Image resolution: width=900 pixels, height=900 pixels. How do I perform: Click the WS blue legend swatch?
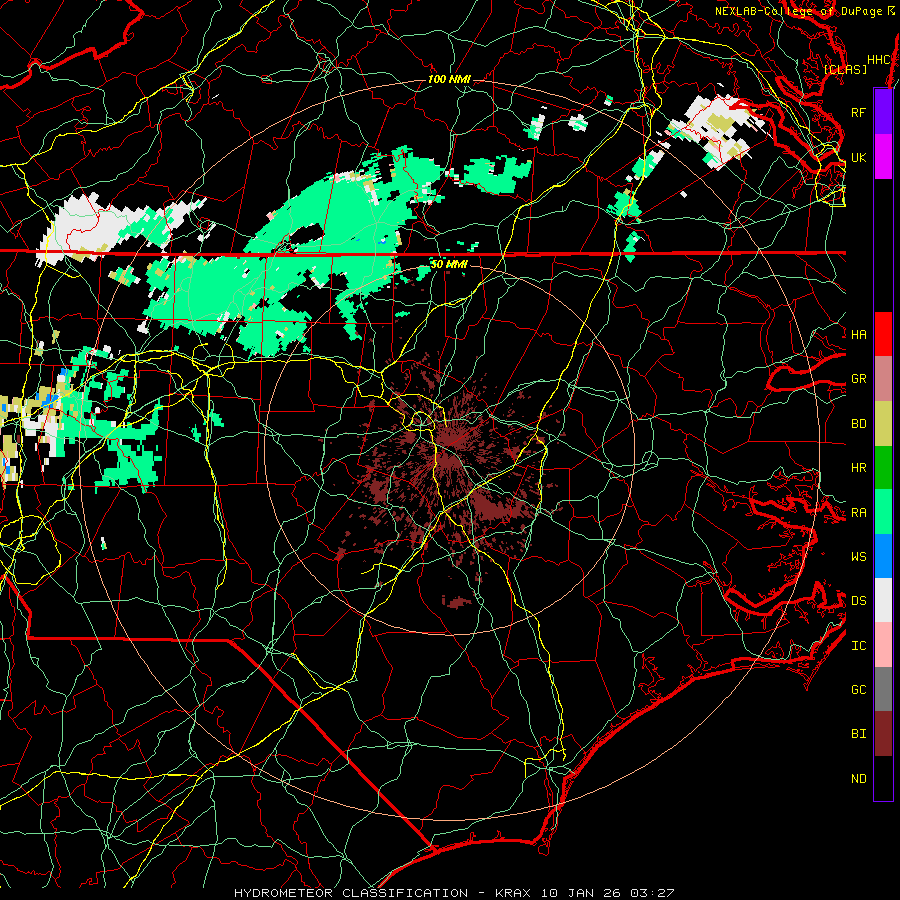click(883, 556)
